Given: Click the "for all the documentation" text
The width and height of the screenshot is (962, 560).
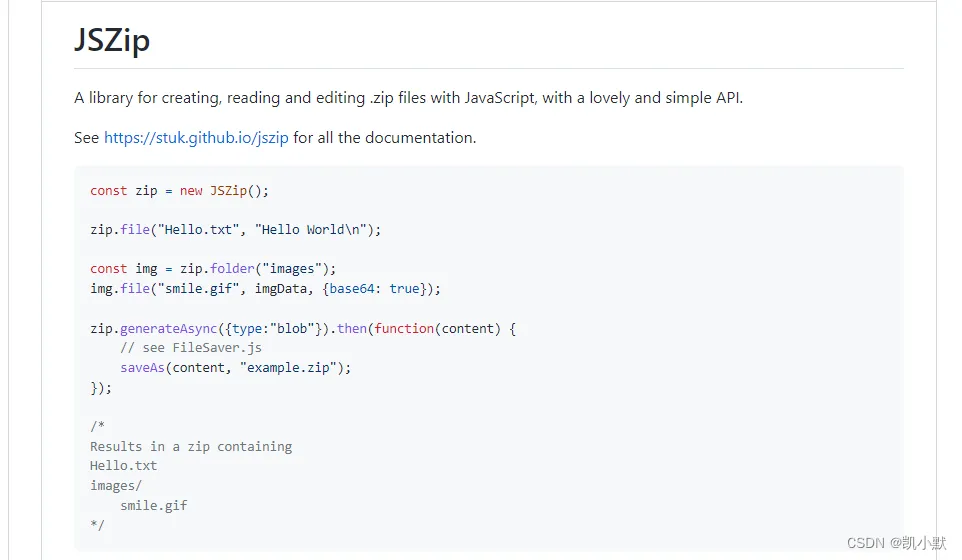Looking at the screenshot, I should tap(384, 138).
